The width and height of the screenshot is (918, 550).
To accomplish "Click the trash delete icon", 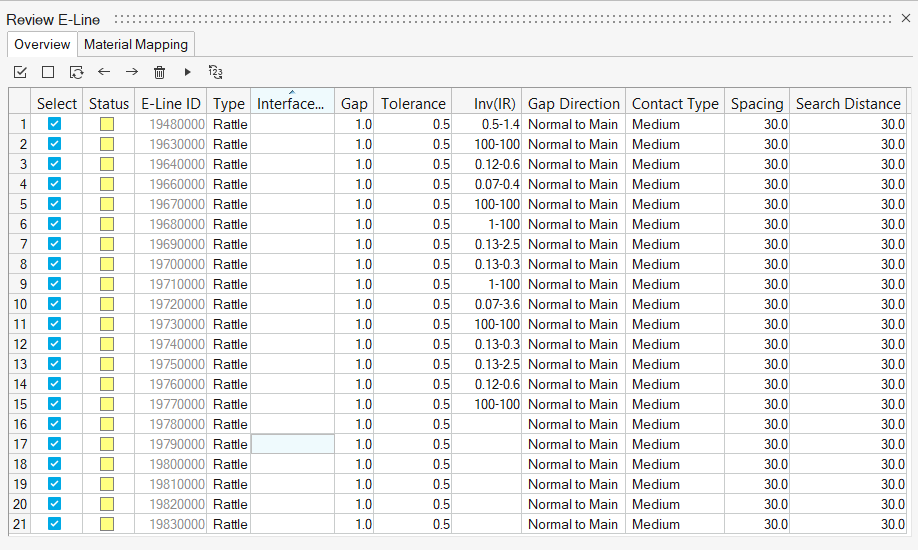I will click(x=159, y=72).
